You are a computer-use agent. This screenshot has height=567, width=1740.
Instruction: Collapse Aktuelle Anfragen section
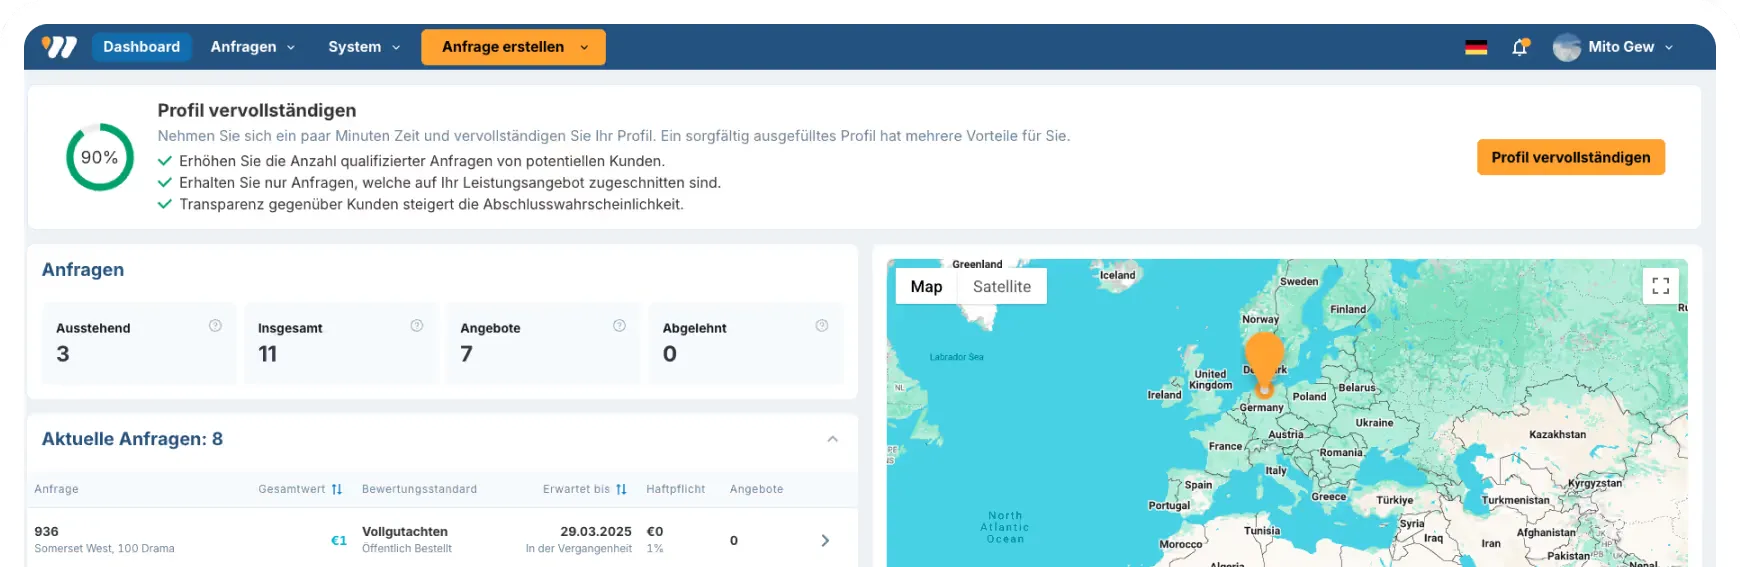pos(832,439)
